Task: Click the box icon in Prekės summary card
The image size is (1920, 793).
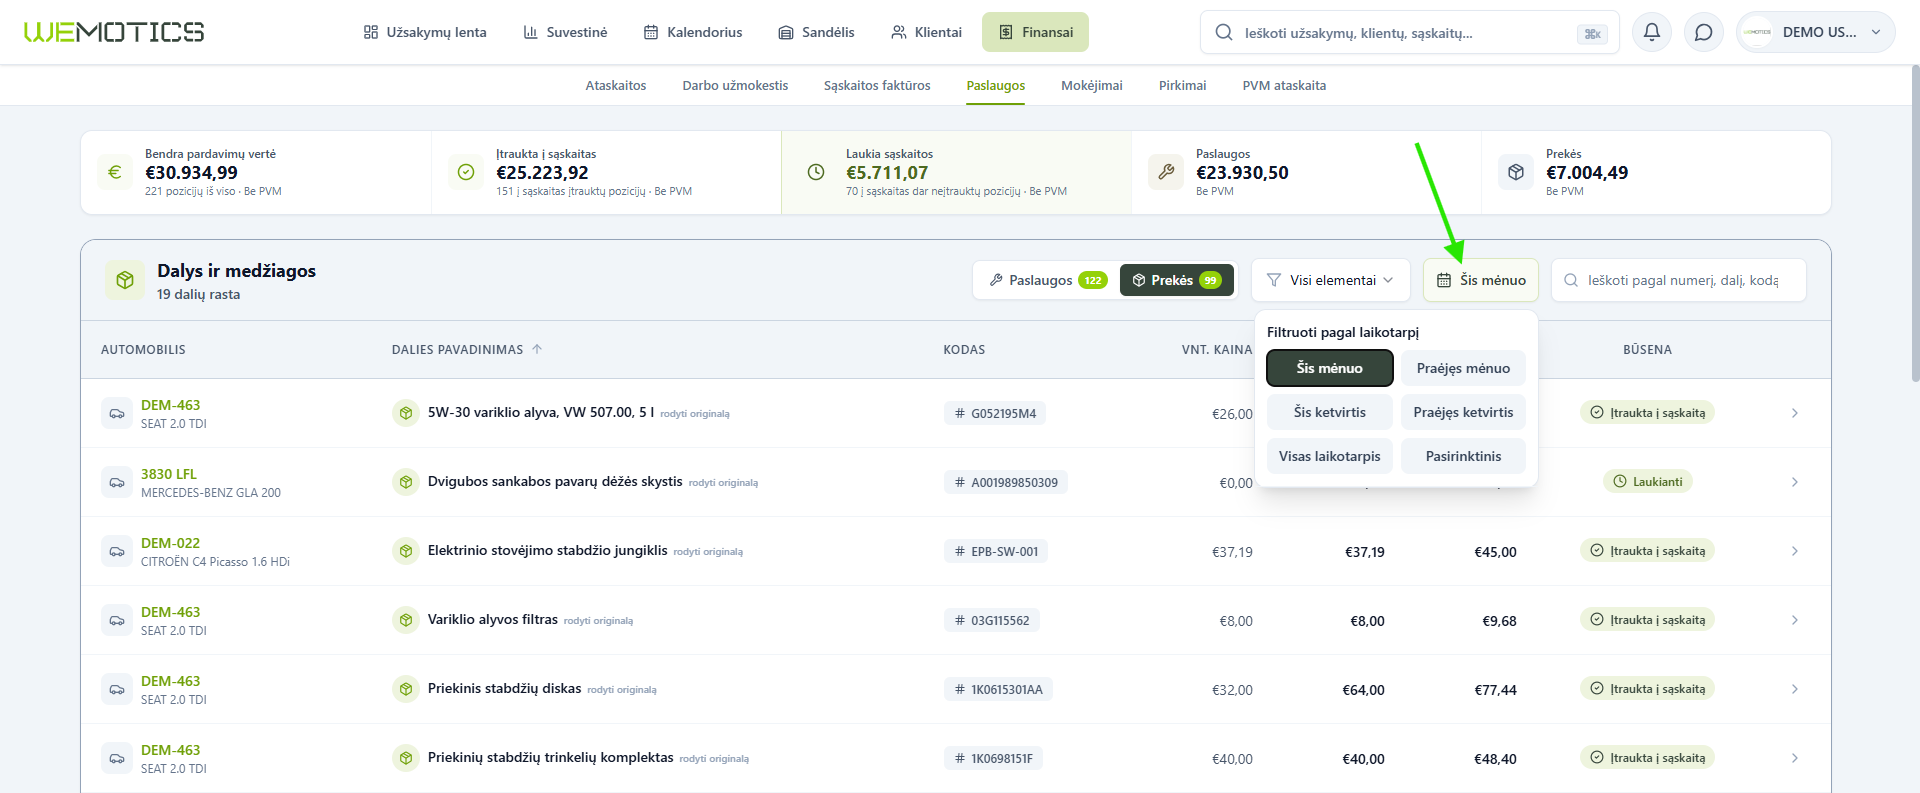Action: click(x=1516, y=172)
